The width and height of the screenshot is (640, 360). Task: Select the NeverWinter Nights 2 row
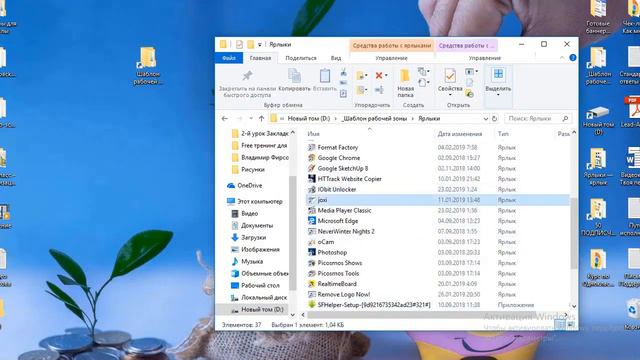pyautogui.click(x=438, y=231)
